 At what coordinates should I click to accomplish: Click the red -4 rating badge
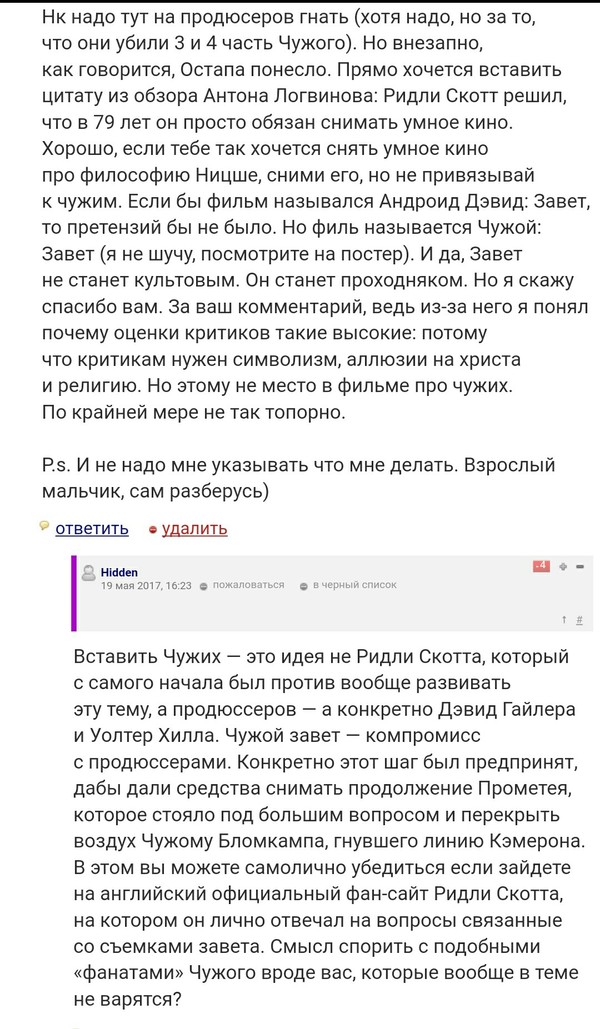click(x=541, y=567)
